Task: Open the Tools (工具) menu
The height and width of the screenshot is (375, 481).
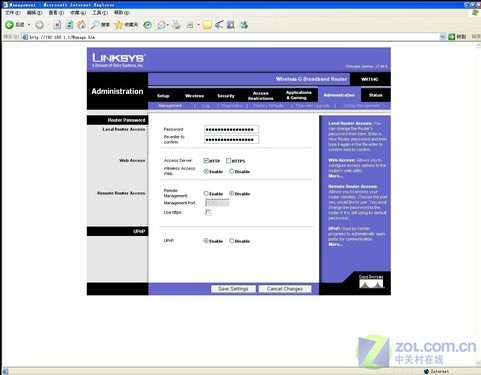Action: coord(100,13)
